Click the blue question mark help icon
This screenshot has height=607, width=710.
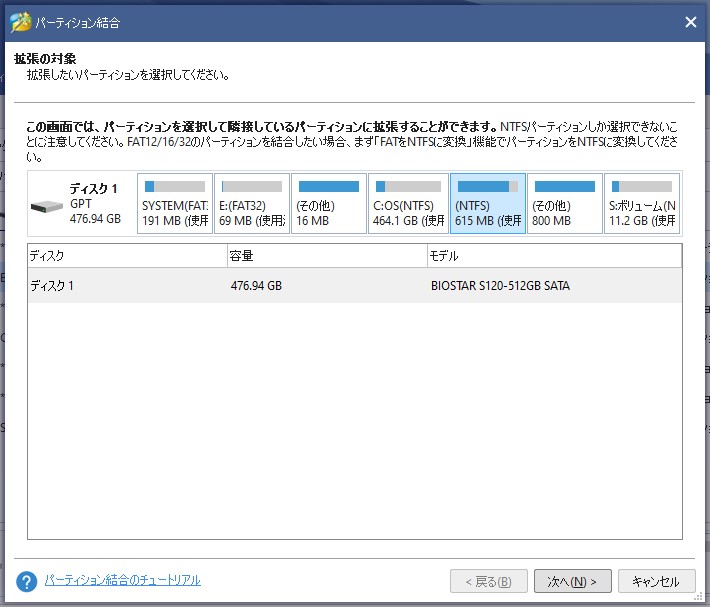click(27, 581)
